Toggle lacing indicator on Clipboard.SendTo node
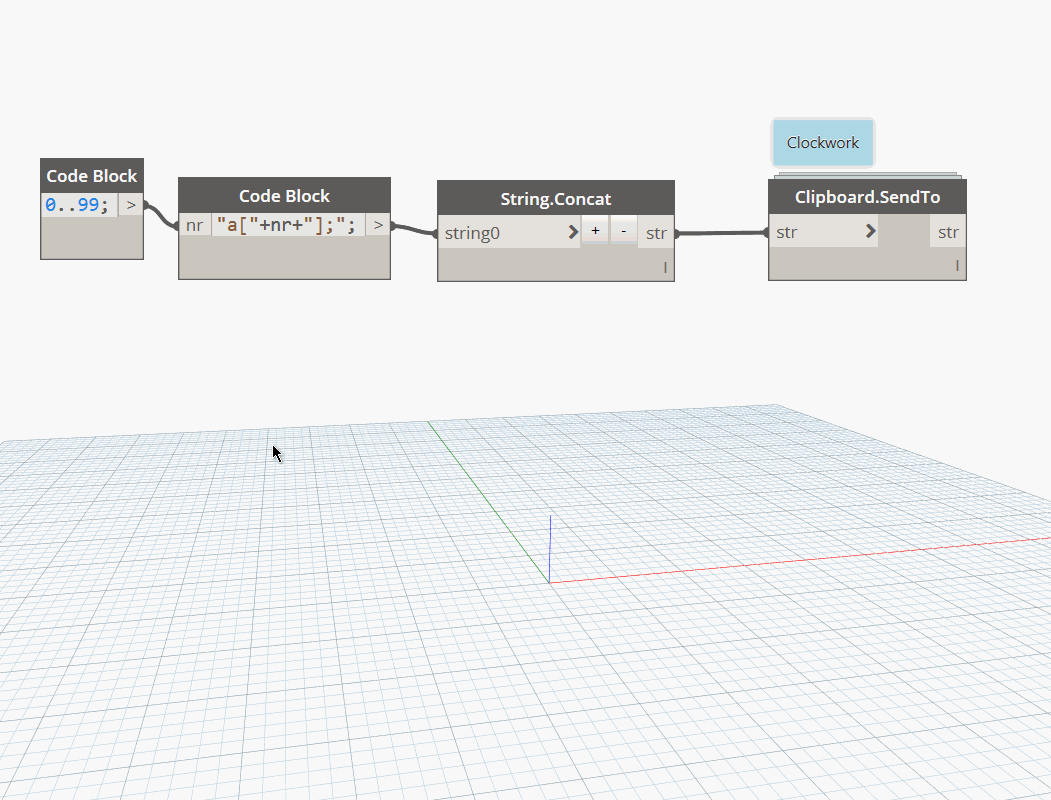The height and width of the screenshot is (800, 1051). [957, 266]
